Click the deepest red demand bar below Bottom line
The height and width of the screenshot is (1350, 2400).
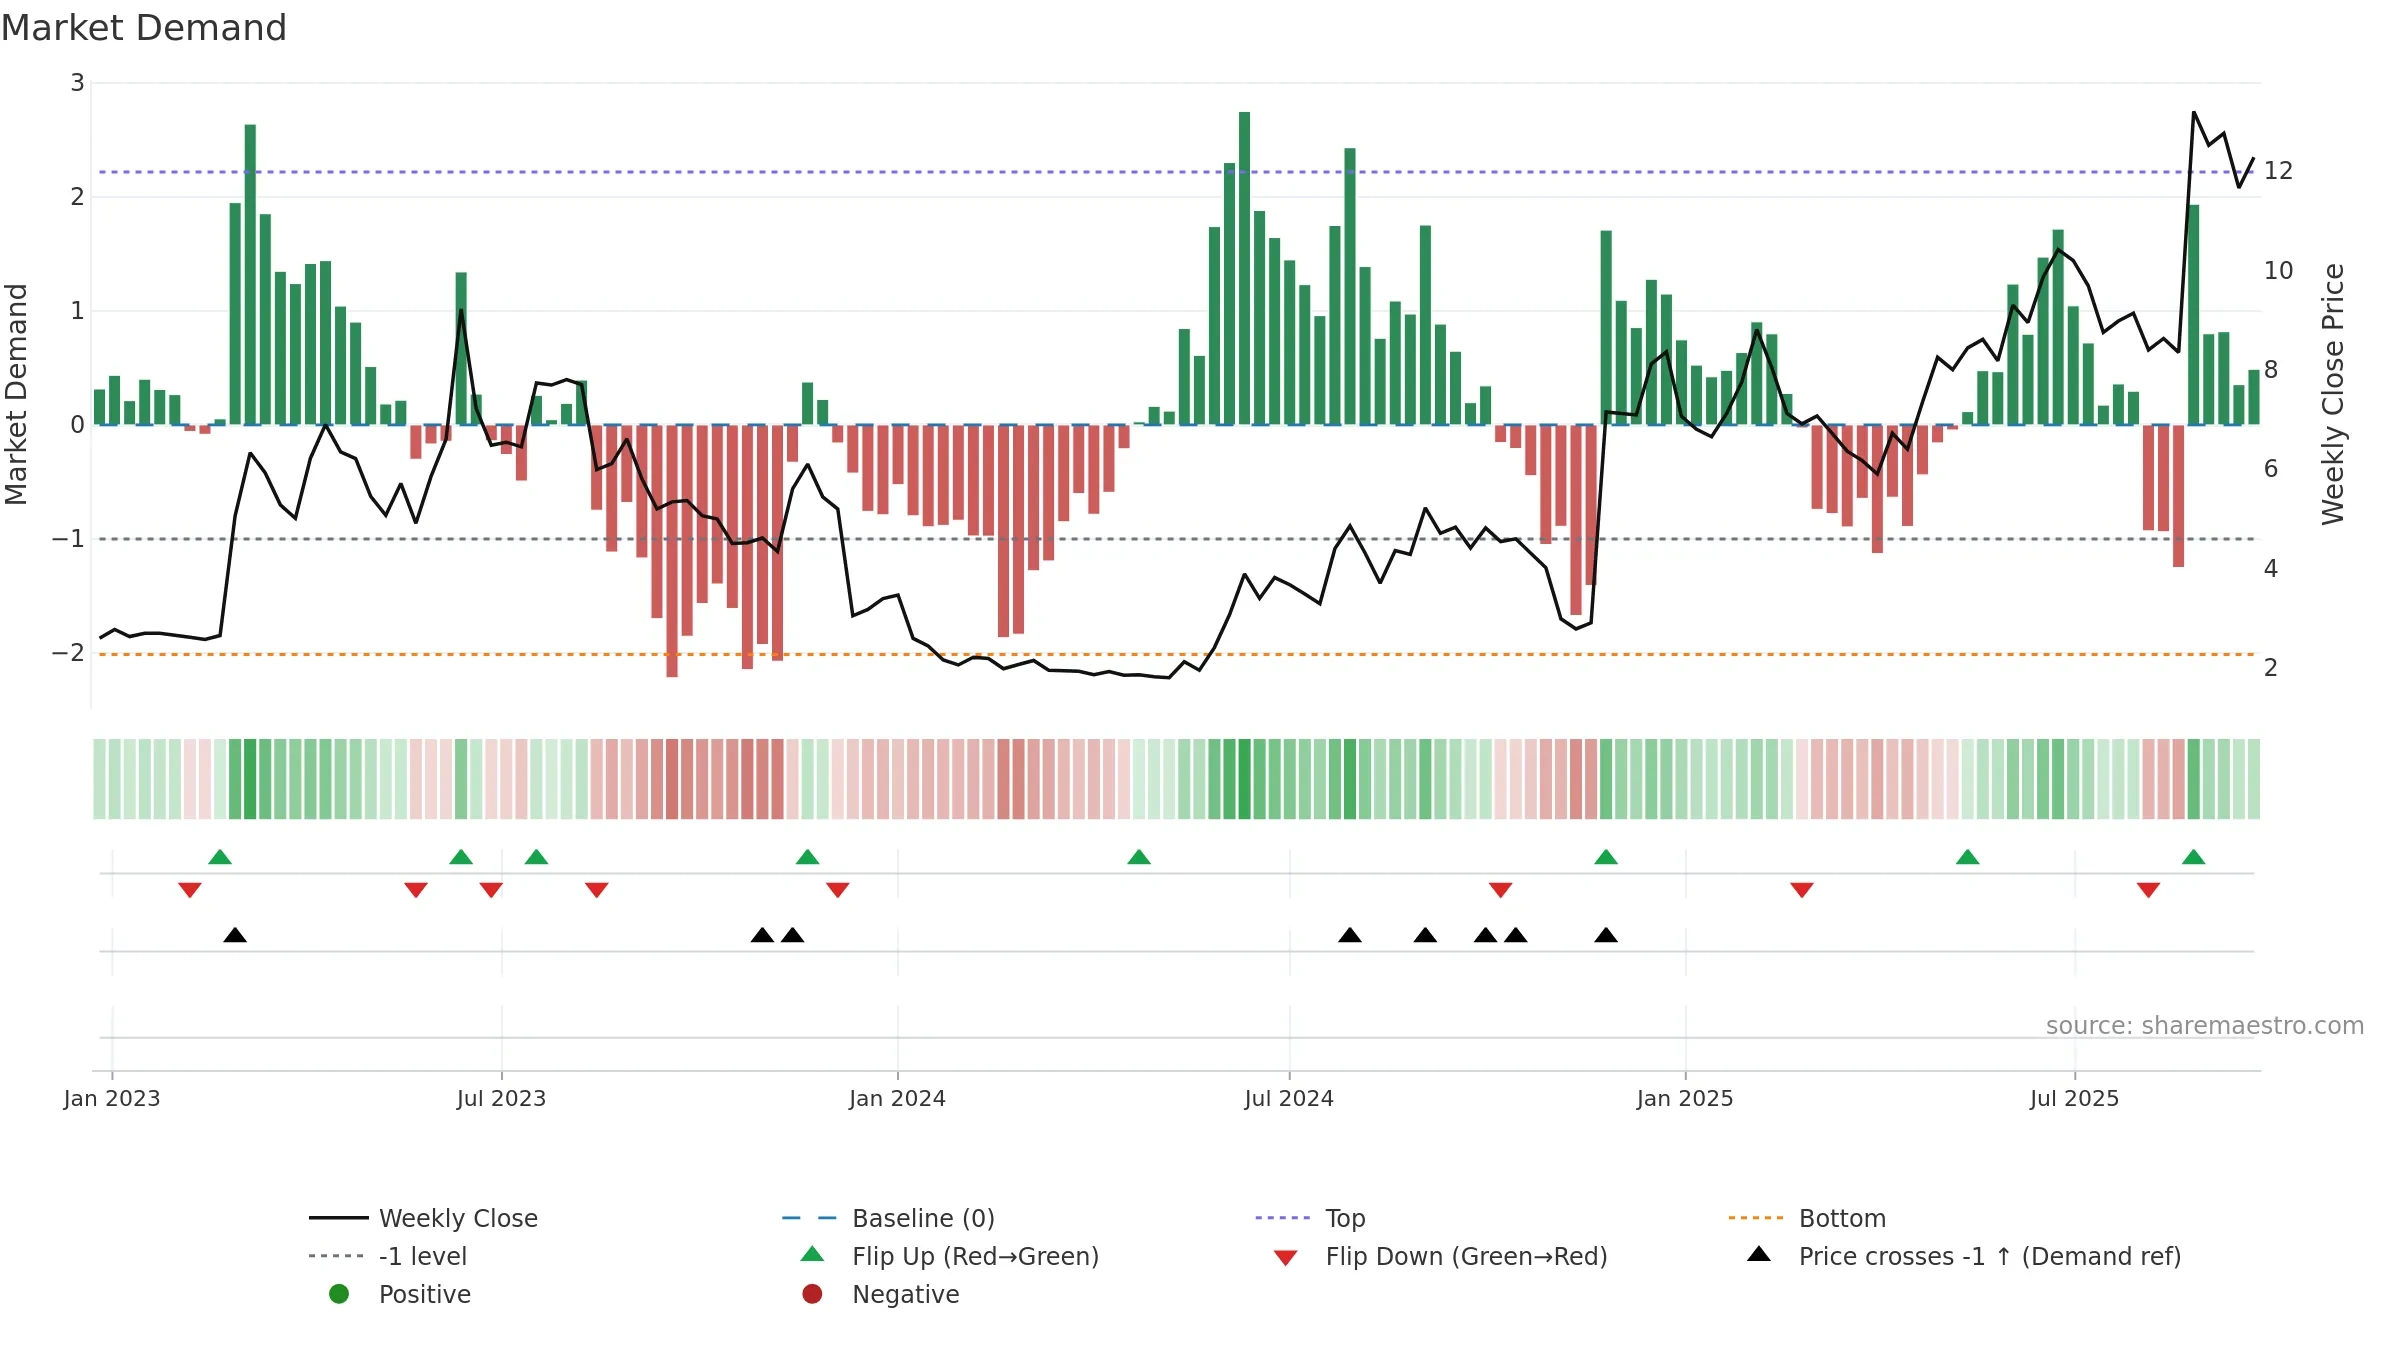tap(672, 551)
